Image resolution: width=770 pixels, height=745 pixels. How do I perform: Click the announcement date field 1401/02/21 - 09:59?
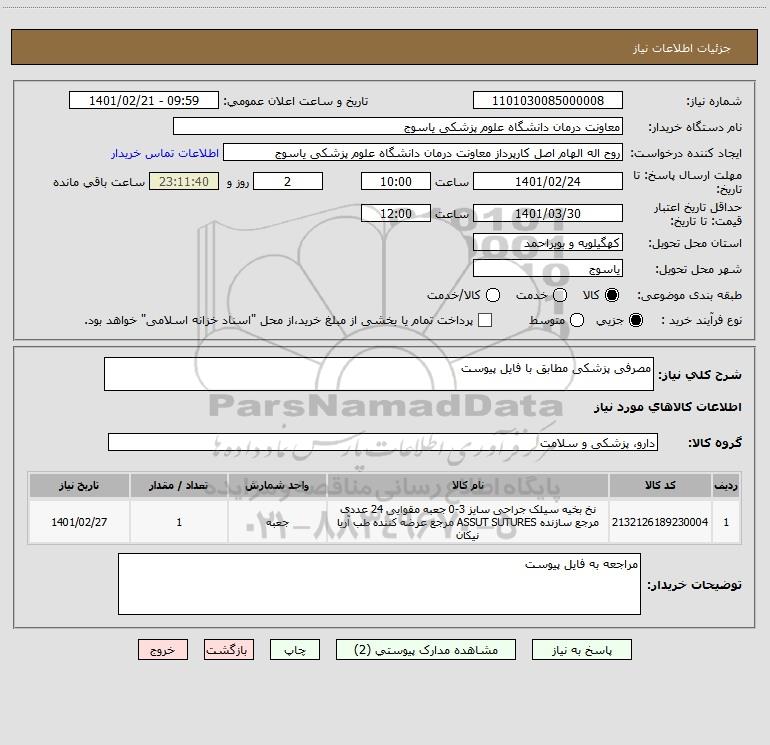pyautogui.click(x=144, y=101)
